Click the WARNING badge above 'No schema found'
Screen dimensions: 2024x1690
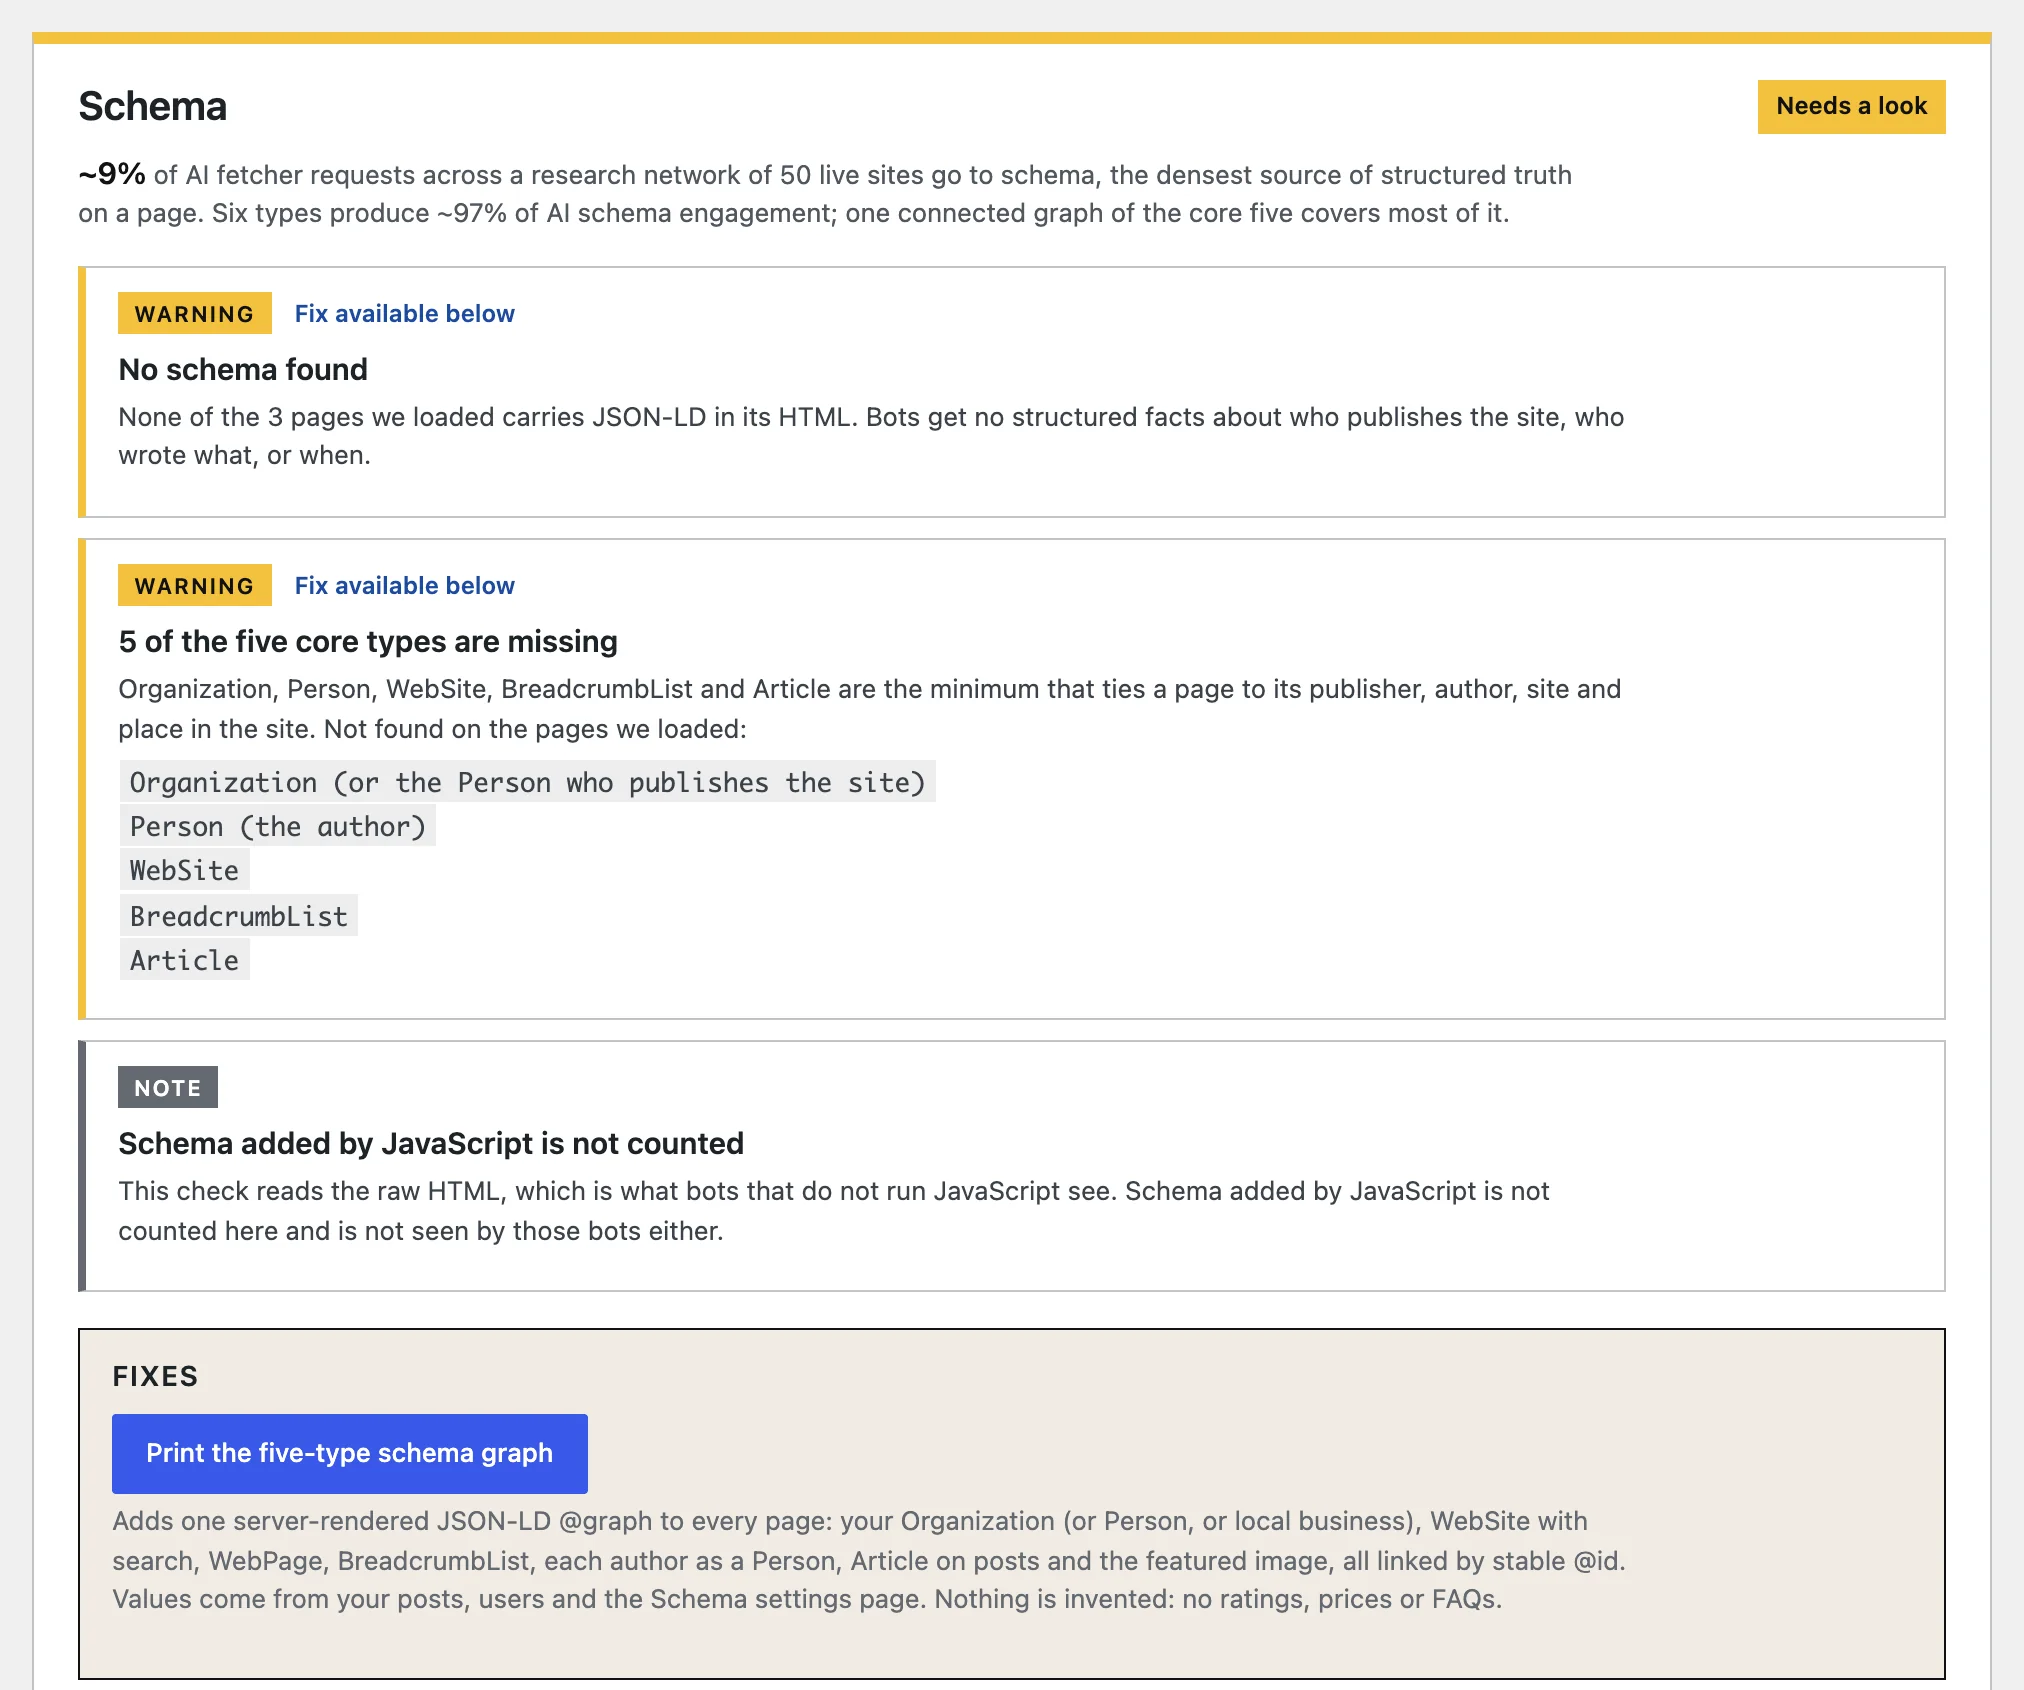(195, 313)
